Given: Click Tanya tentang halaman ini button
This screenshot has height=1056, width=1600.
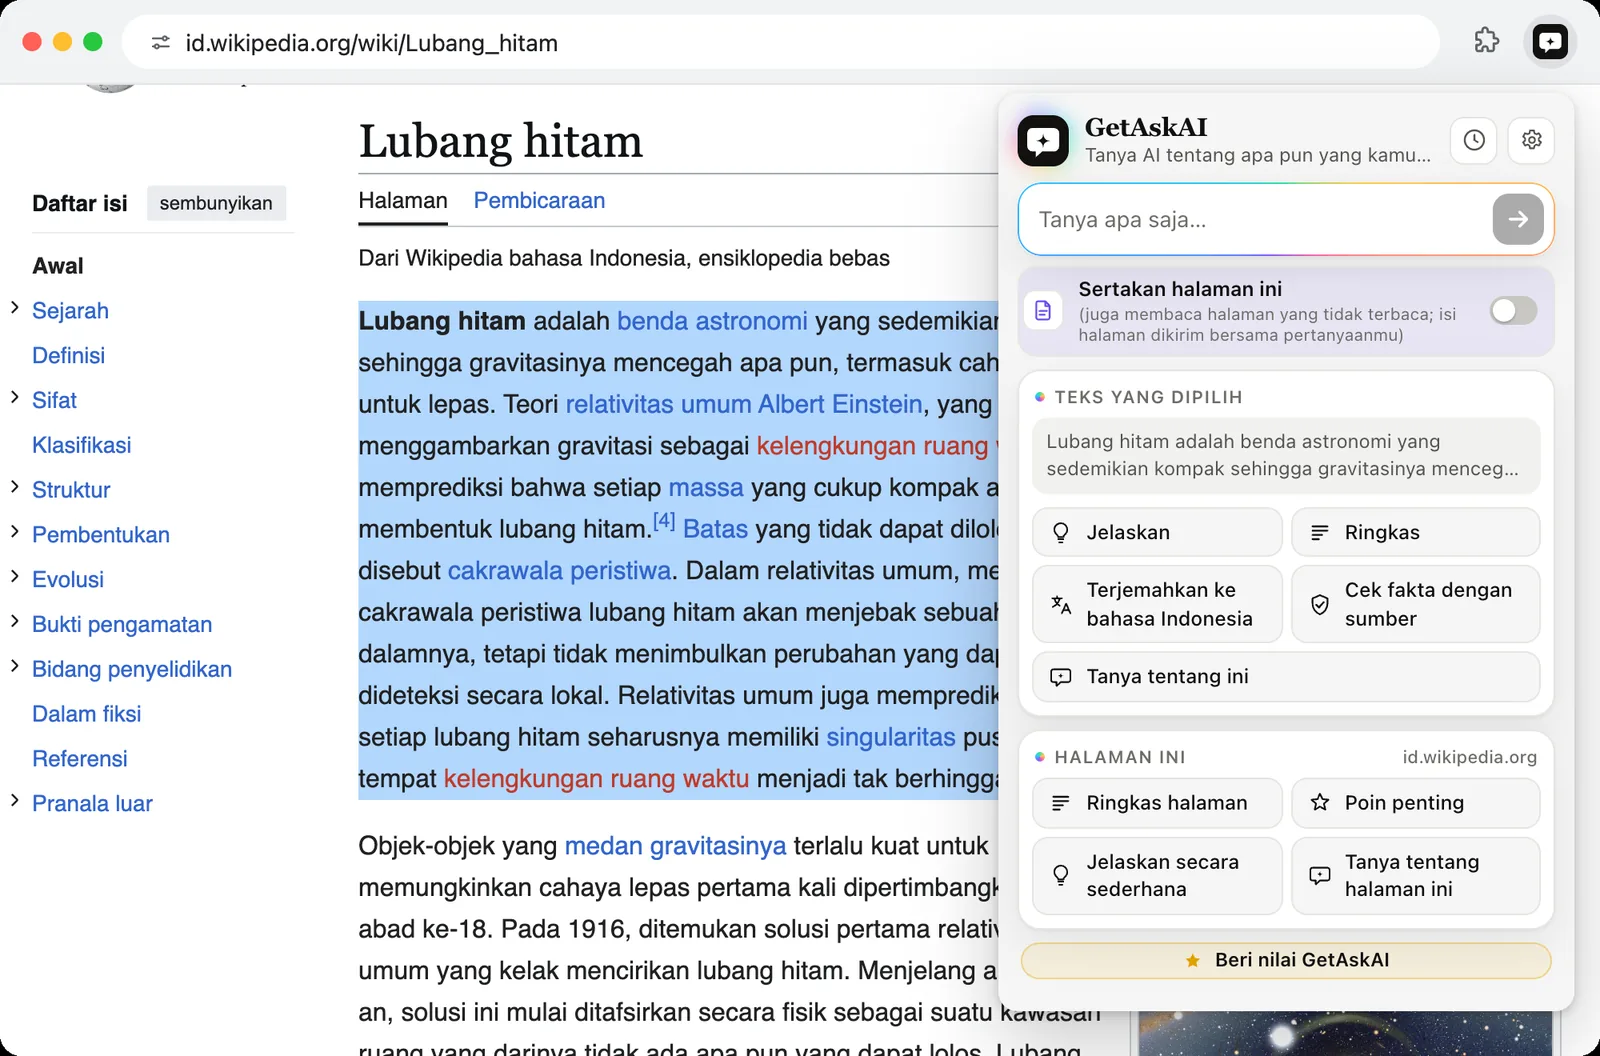Looking at the screenshot, I should (1415, 876).
